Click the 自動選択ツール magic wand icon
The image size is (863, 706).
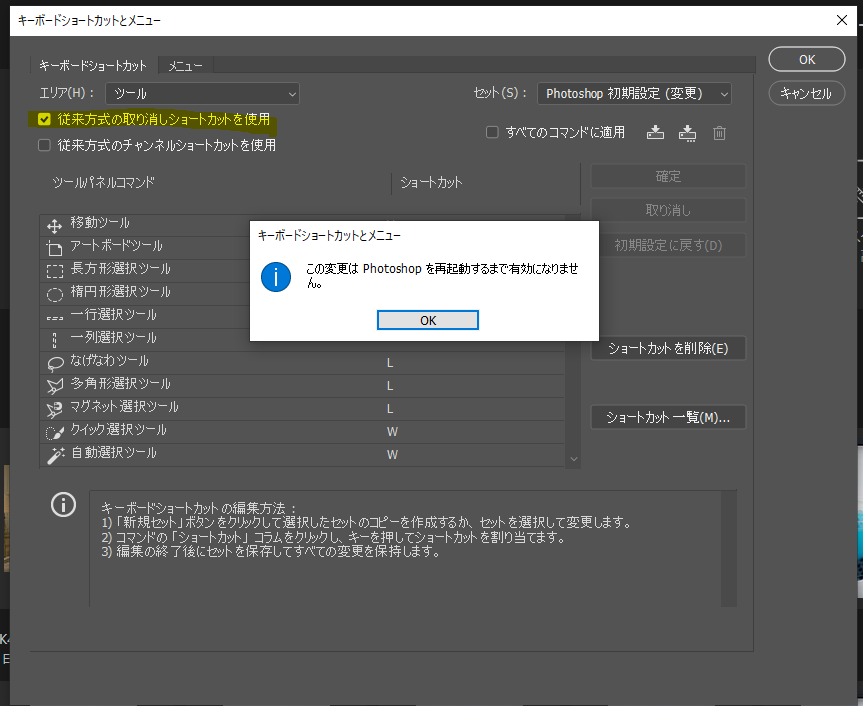click(x=57, y=453)
